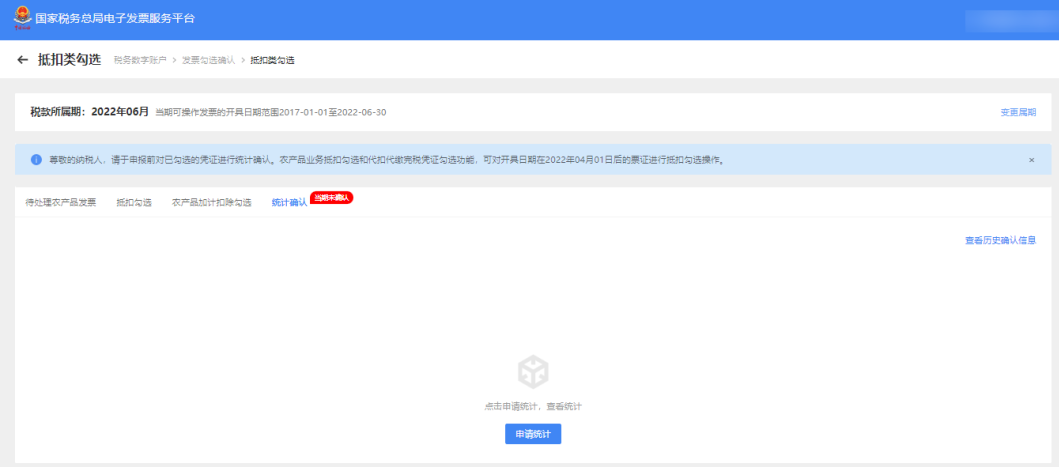The height and width of the screenshot is (467, 1059).
Task: View 查看历史确认信息 link
Action: (x=1000, y=240)
